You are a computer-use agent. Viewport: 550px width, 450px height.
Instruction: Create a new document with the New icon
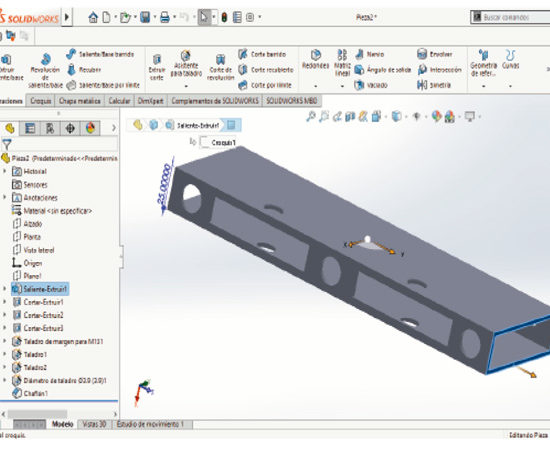pyautogui.click(x=107, y=17)
